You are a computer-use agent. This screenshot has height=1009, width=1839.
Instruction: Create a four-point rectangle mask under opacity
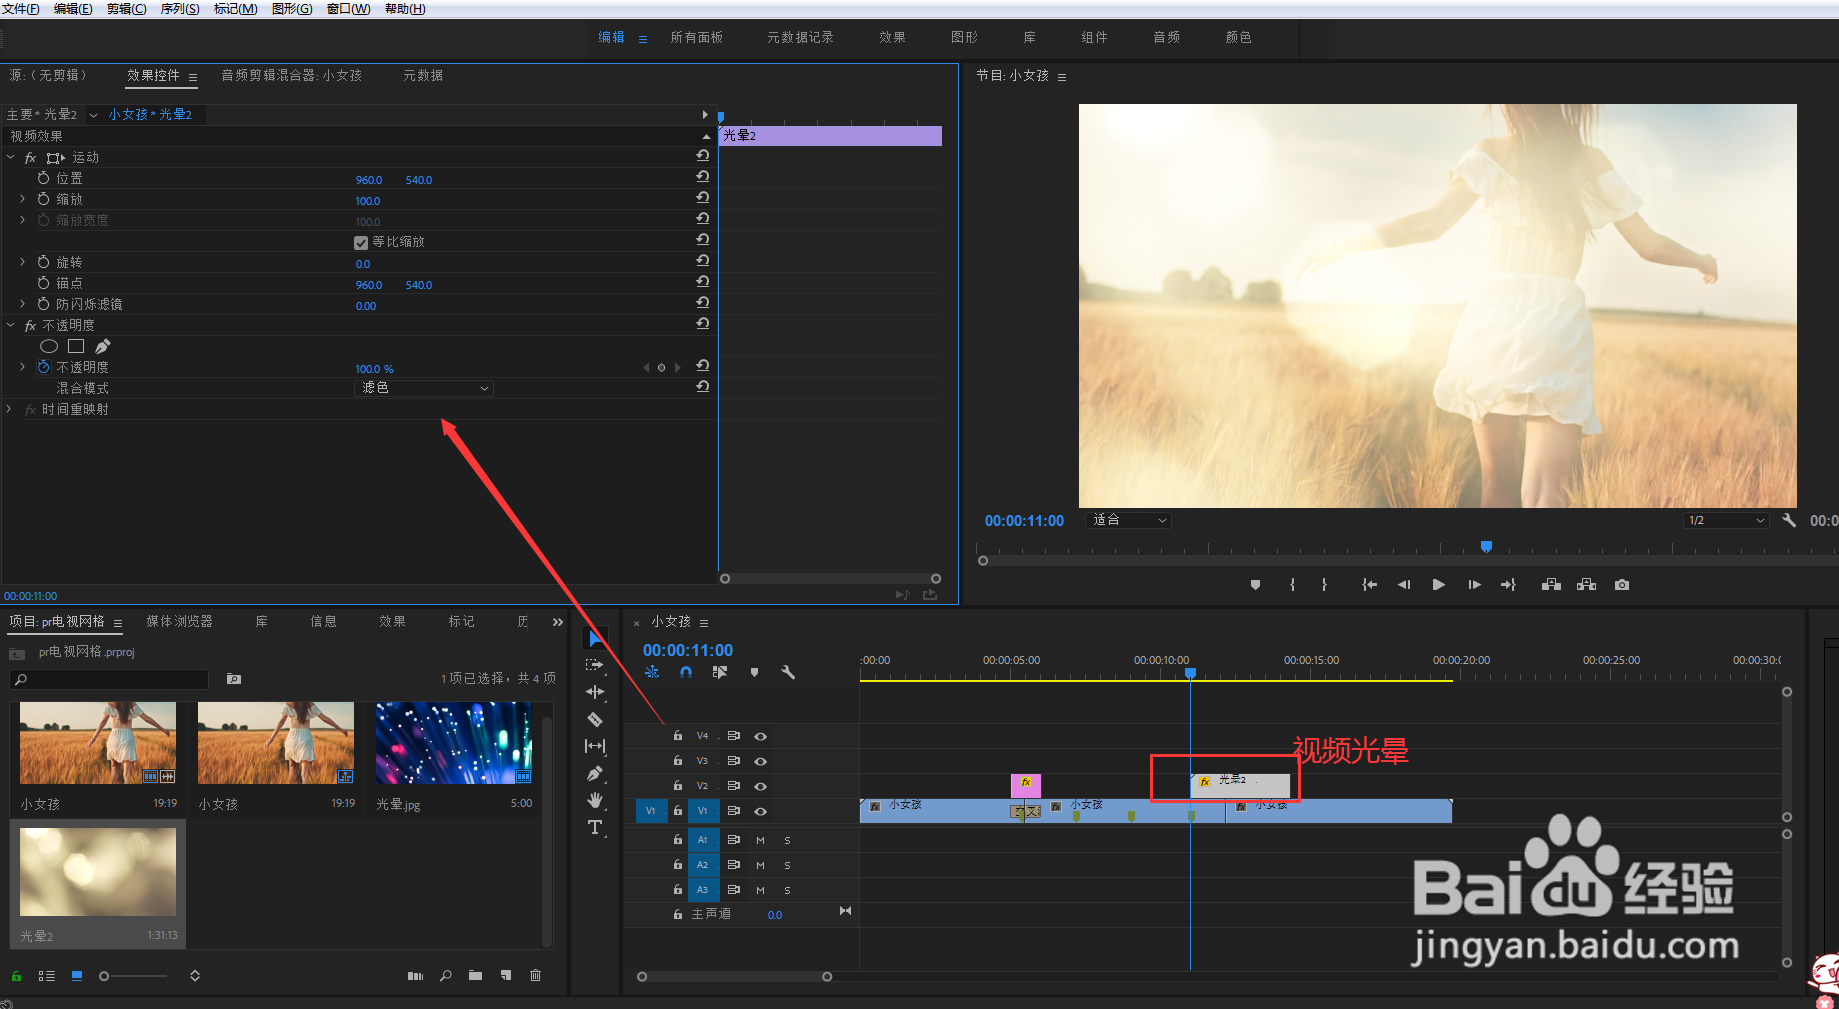tap(76, 346)
